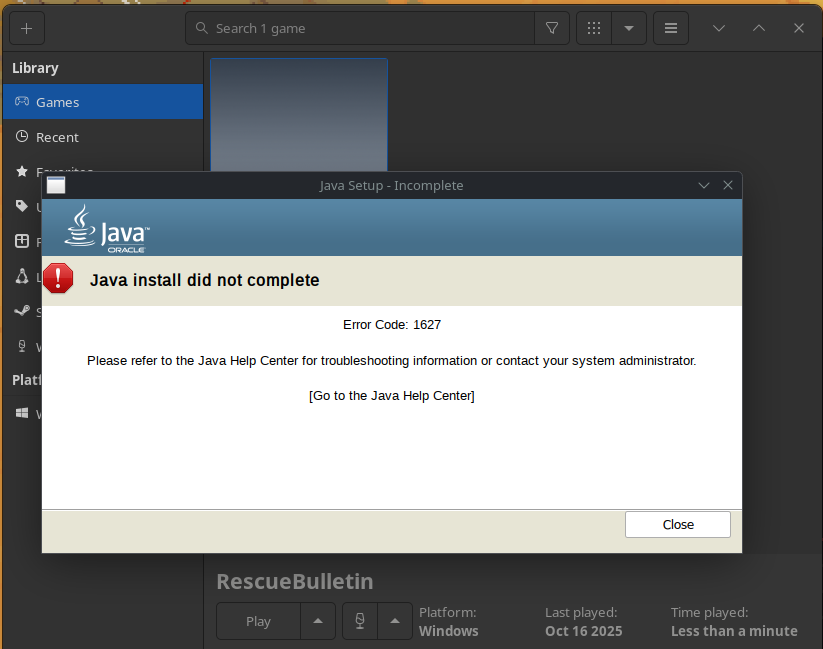The height and width of the screenshot is (649, 823).
Task: Click 'Less than a minute' time played
Action: pyautogui.click(x=734, y=631)
